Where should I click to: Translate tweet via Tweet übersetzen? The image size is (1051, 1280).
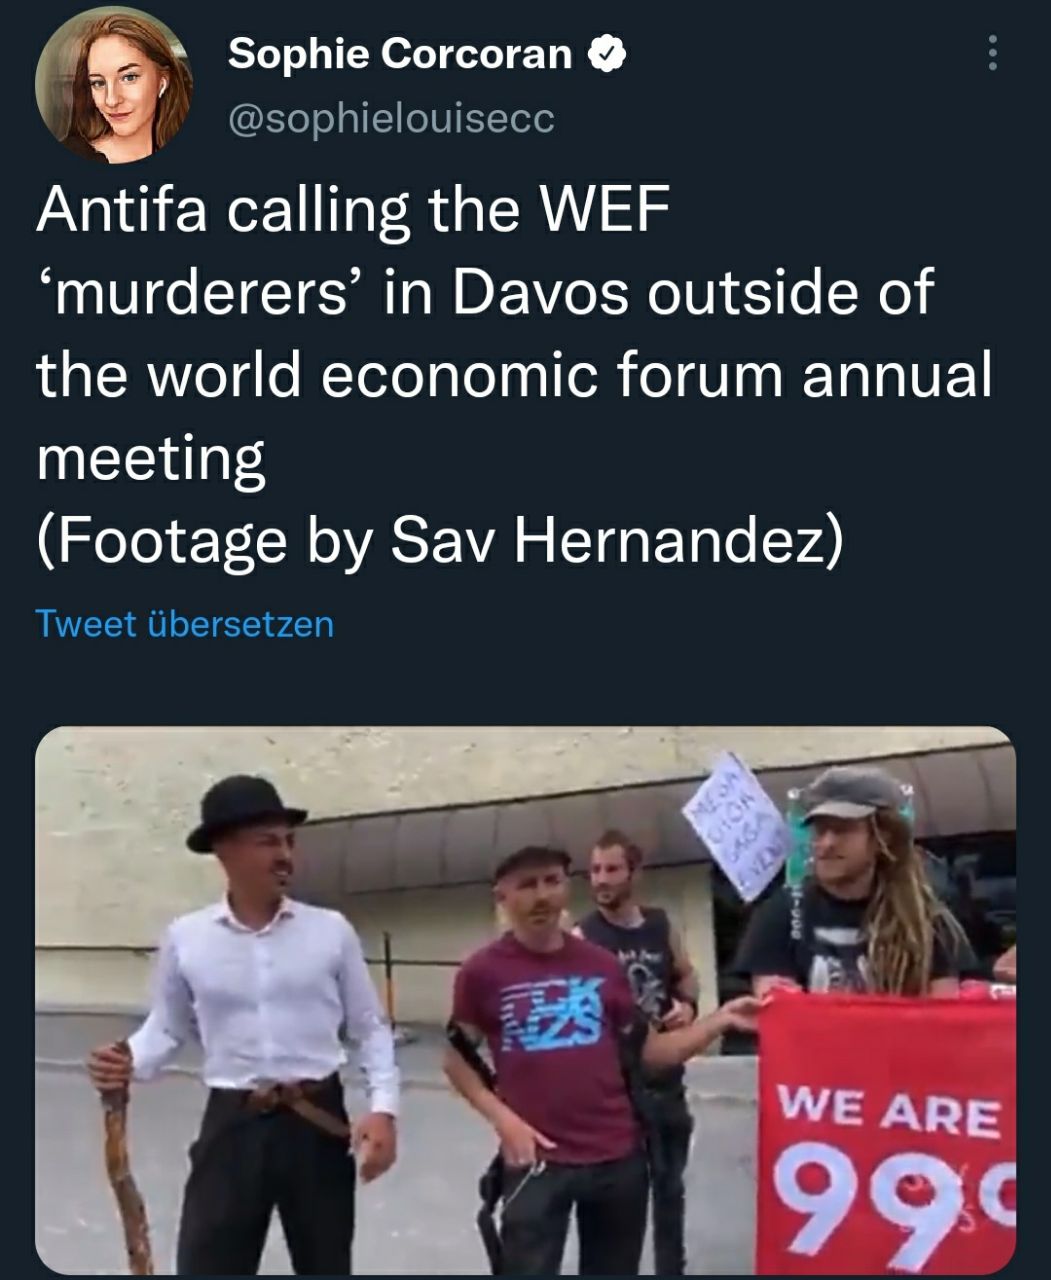tap(185, 624)
